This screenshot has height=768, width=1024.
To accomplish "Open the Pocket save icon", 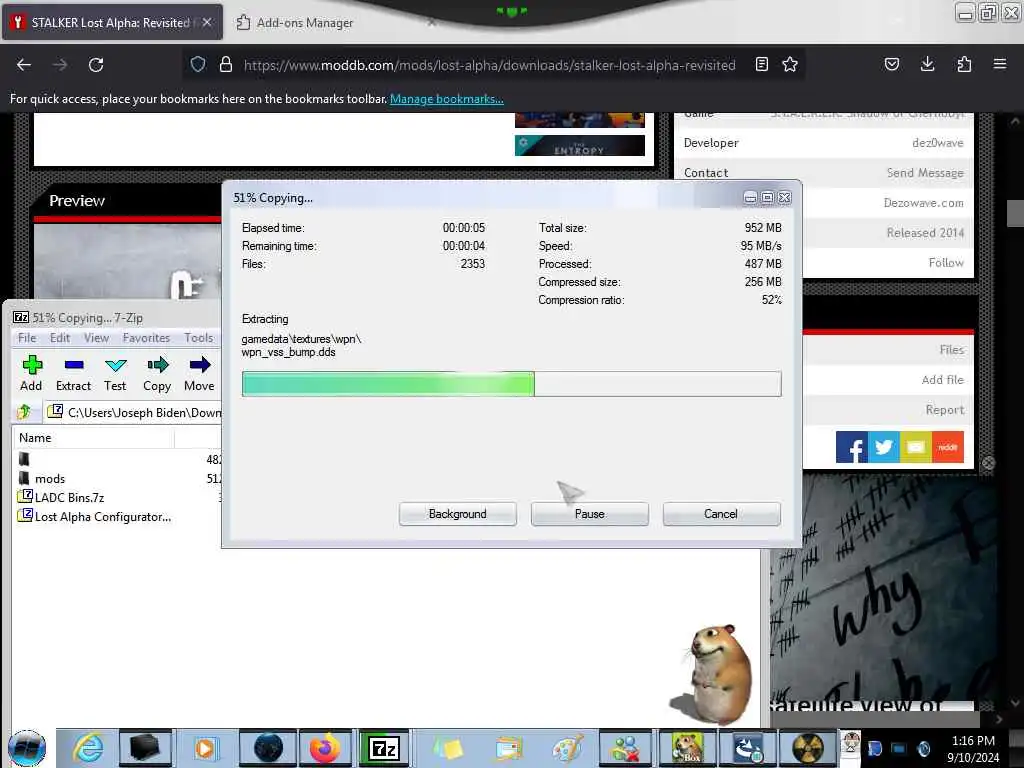I will (891, 65).
